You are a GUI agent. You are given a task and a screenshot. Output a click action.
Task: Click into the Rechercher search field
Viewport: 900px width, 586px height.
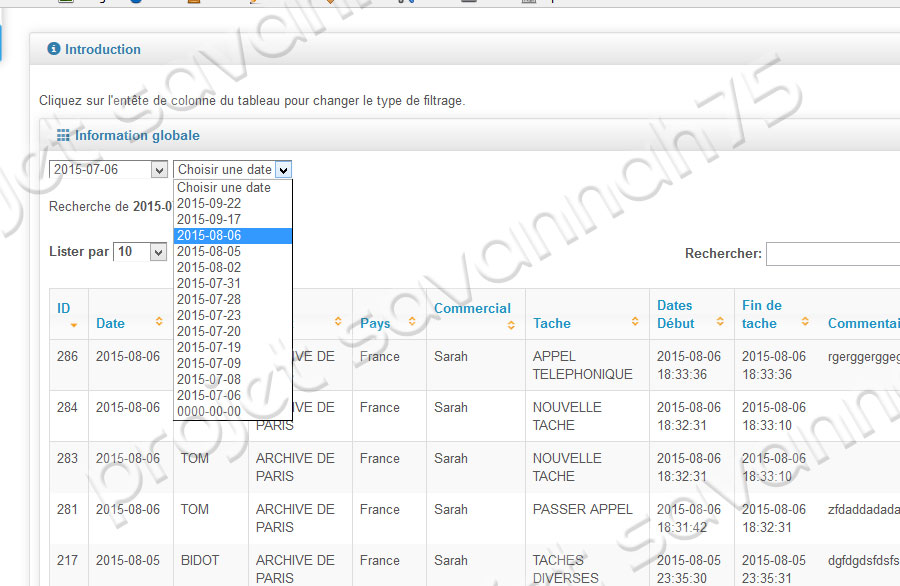click(x=832, y=254)
